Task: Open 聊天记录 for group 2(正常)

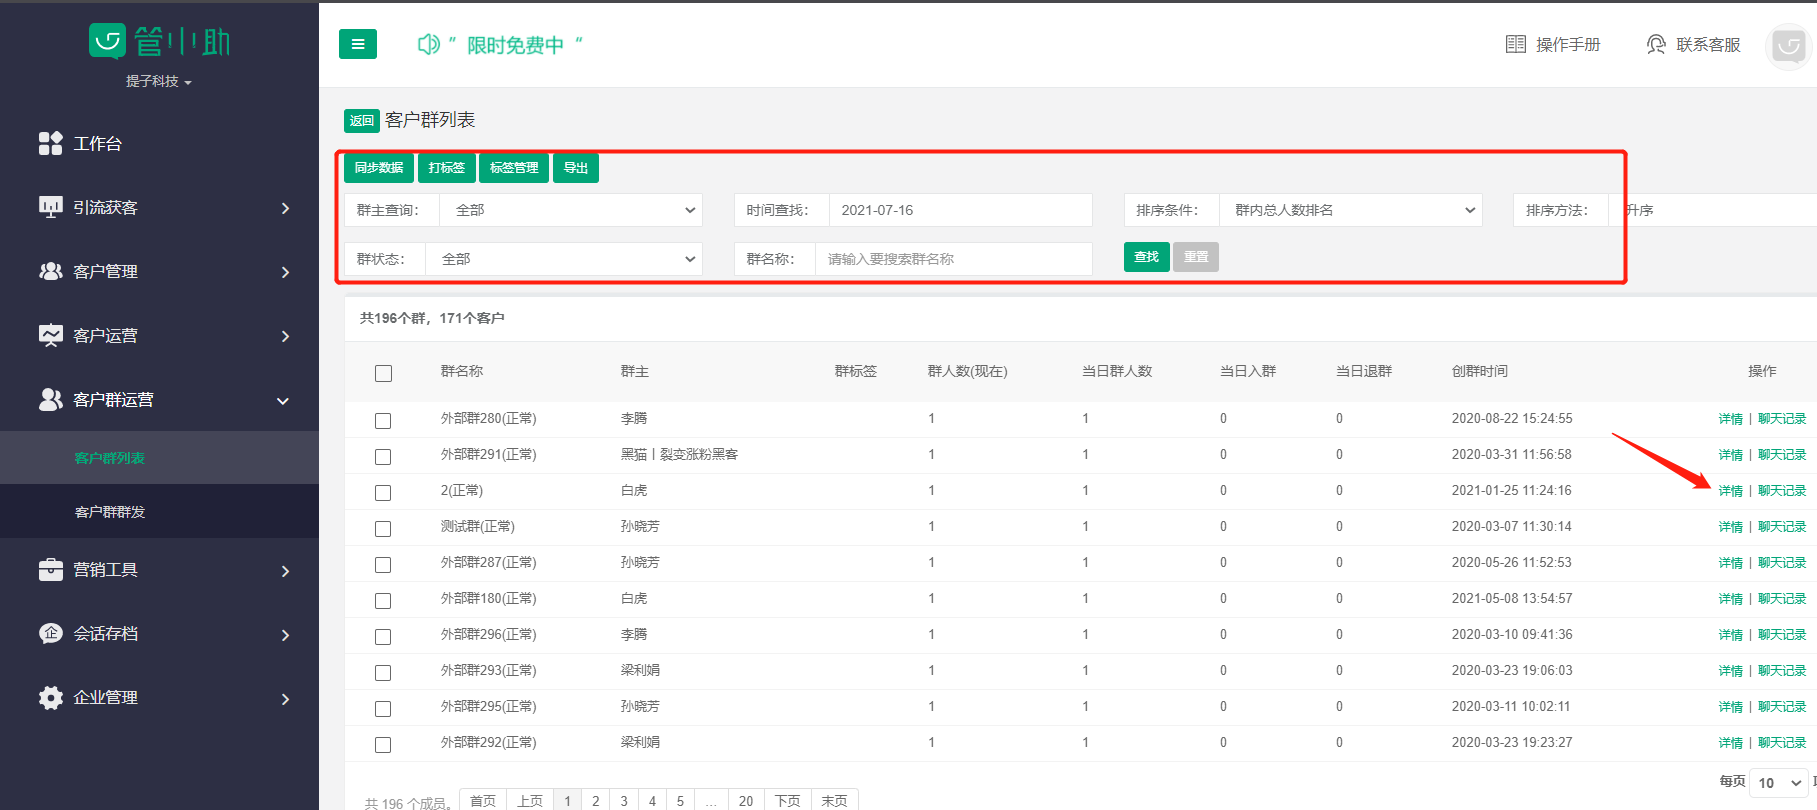Action: 1782,491
